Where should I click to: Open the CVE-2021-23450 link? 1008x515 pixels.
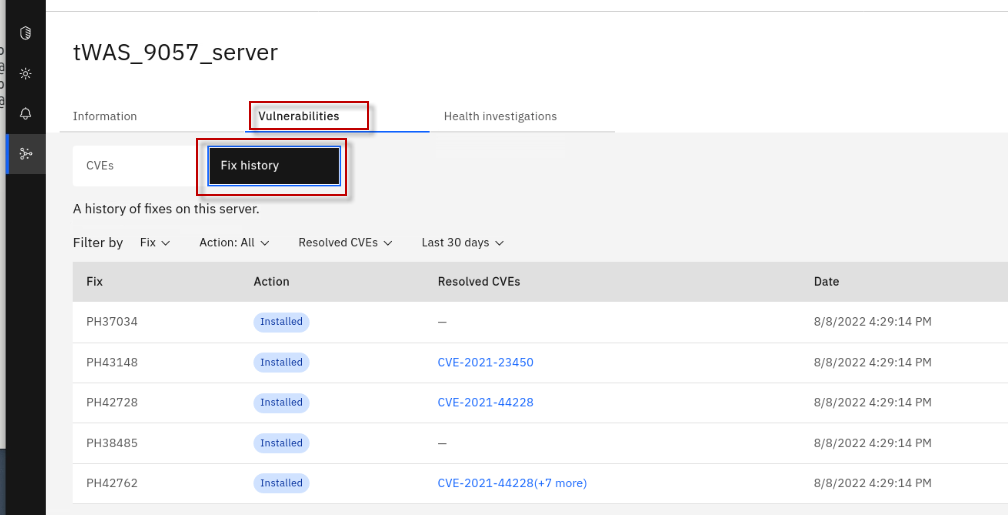(x=485, y=362)
